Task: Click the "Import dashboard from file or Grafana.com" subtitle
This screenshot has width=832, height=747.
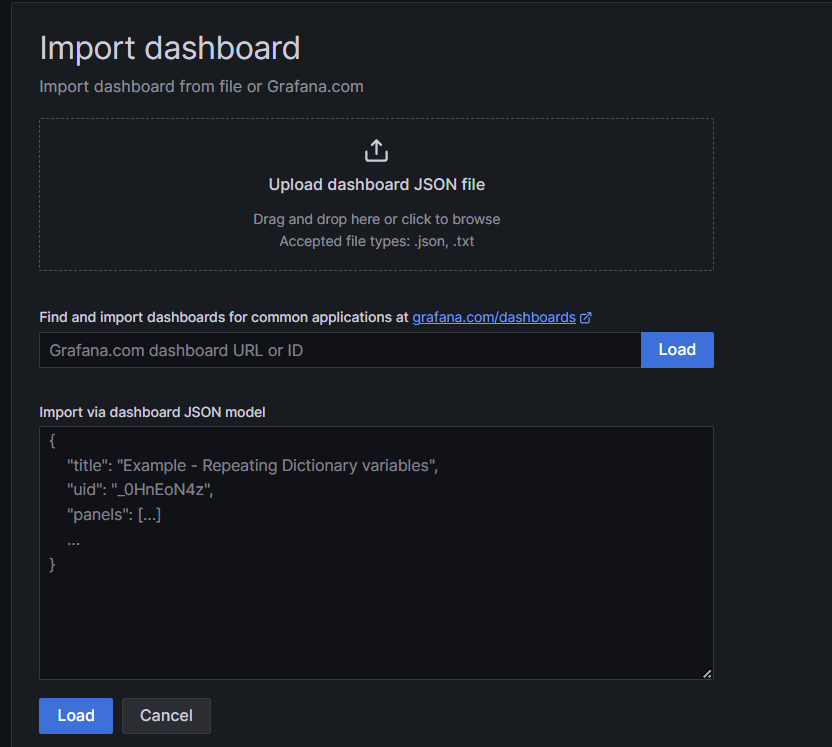Action: click(x=202, y=86)
